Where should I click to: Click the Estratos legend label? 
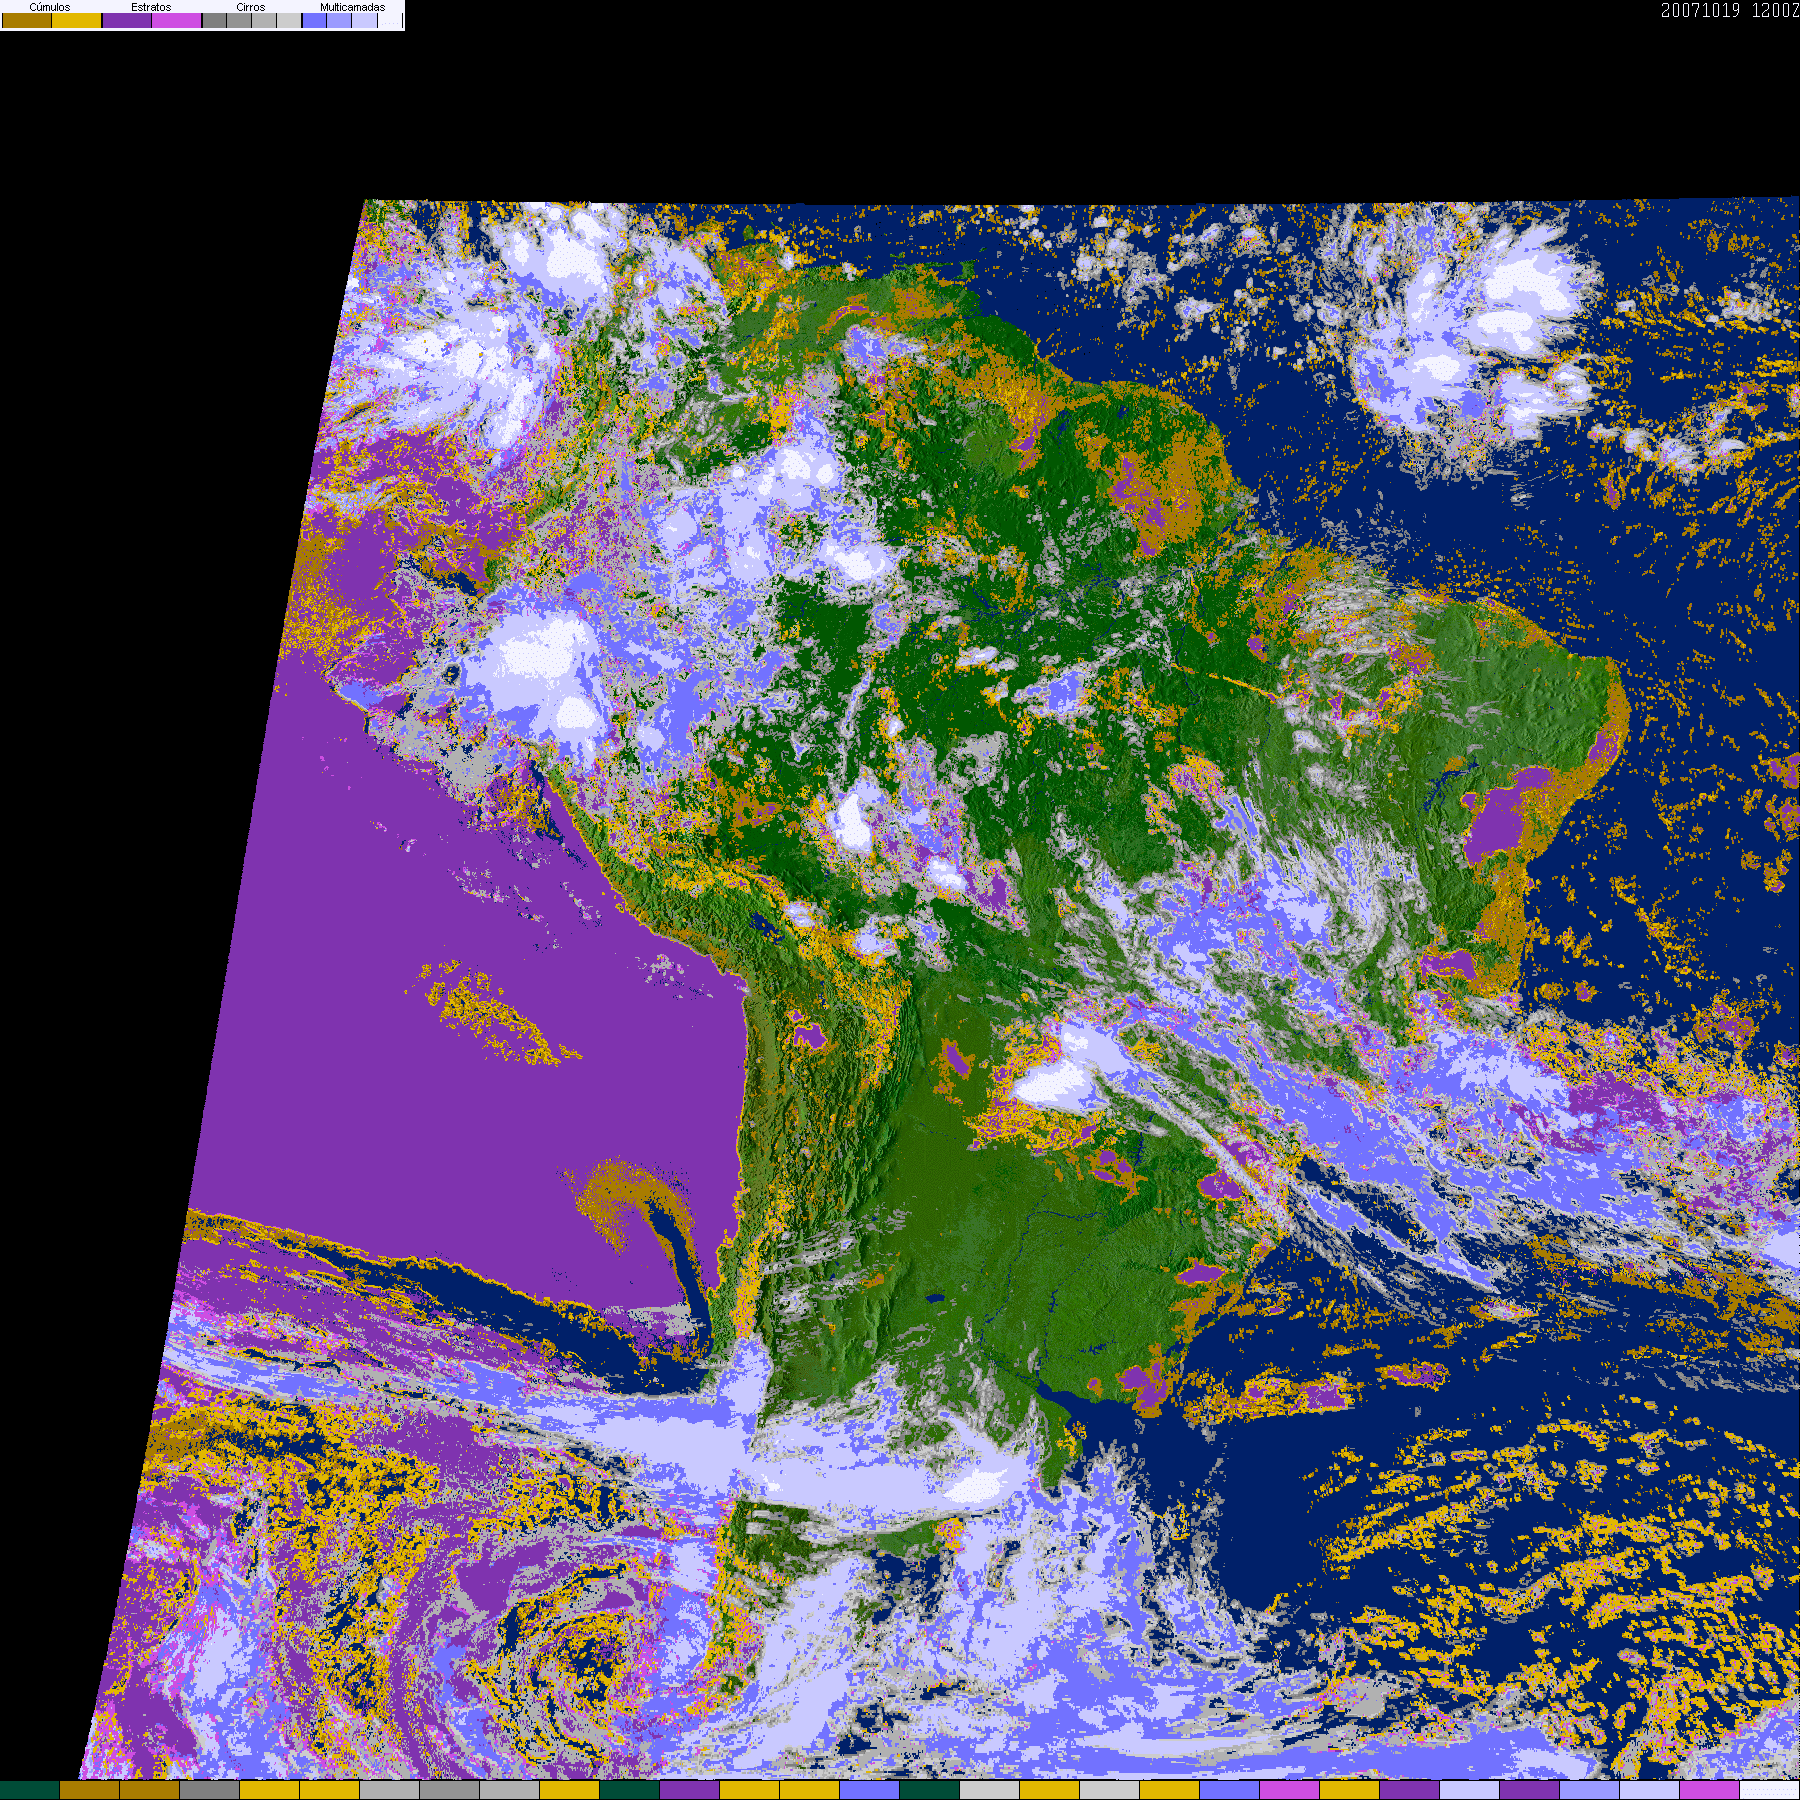click(151, 7)
